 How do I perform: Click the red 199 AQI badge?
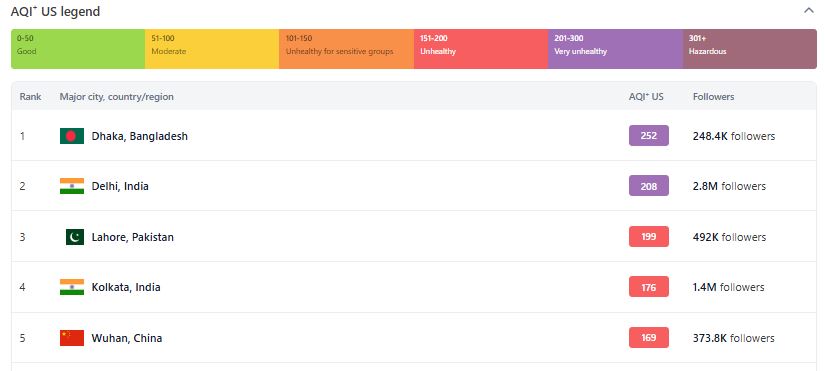pyautogui.click(x=649, y=237)
